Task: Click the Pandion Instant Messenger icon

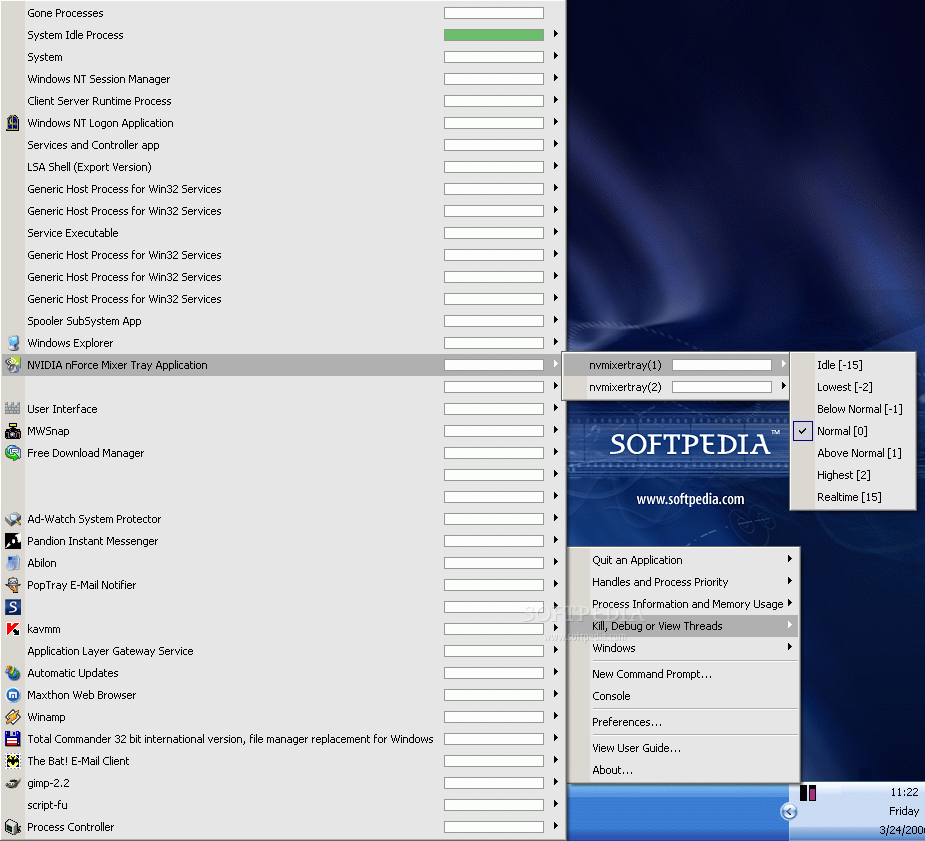Action: [x=12, y=541]
